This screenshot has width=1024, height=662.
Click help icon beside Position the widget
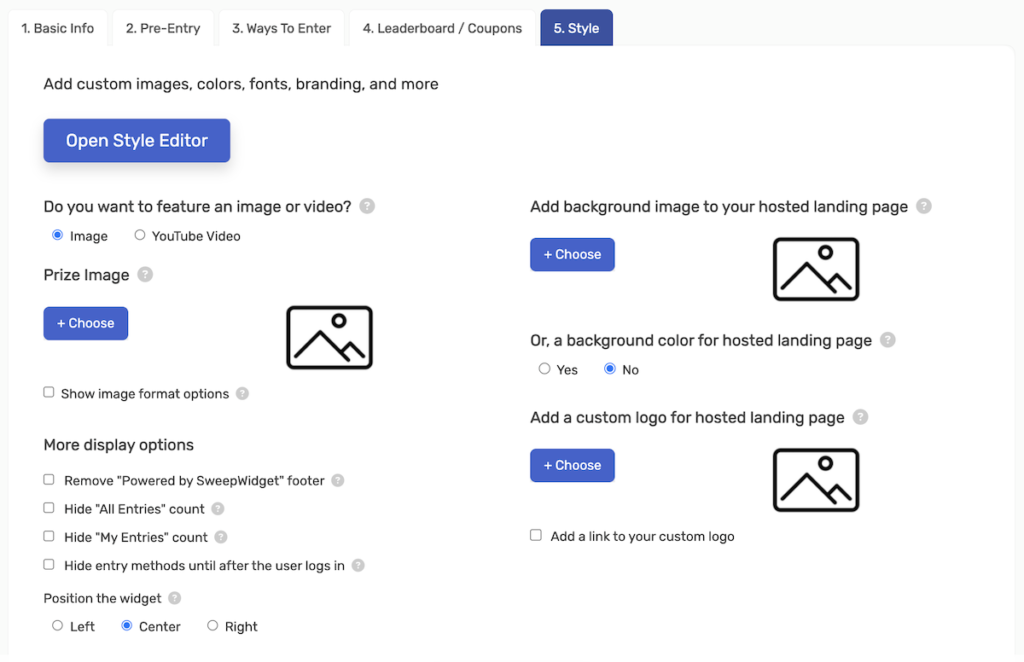pyautogui.click(x=174, y=598)
